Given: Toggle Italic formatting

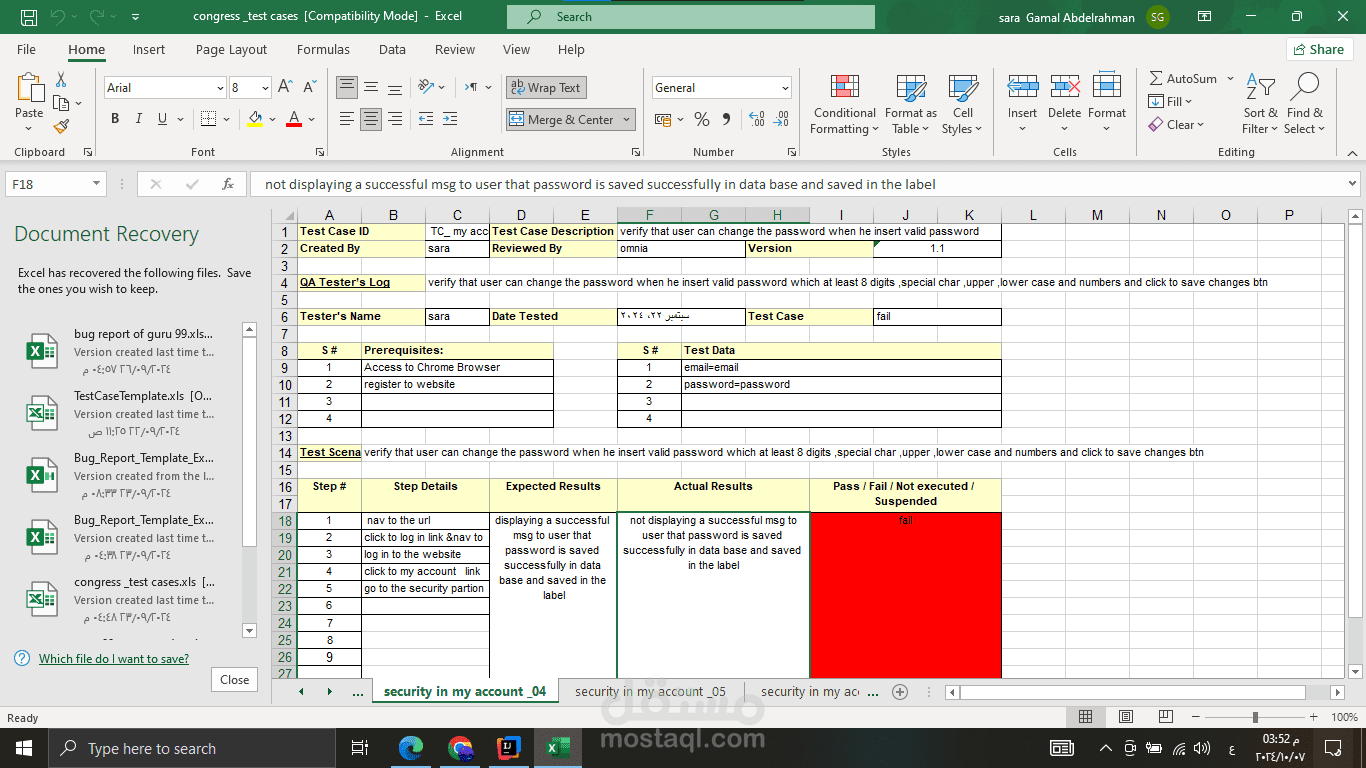Looking at the screenshot, I should (139, 119).
